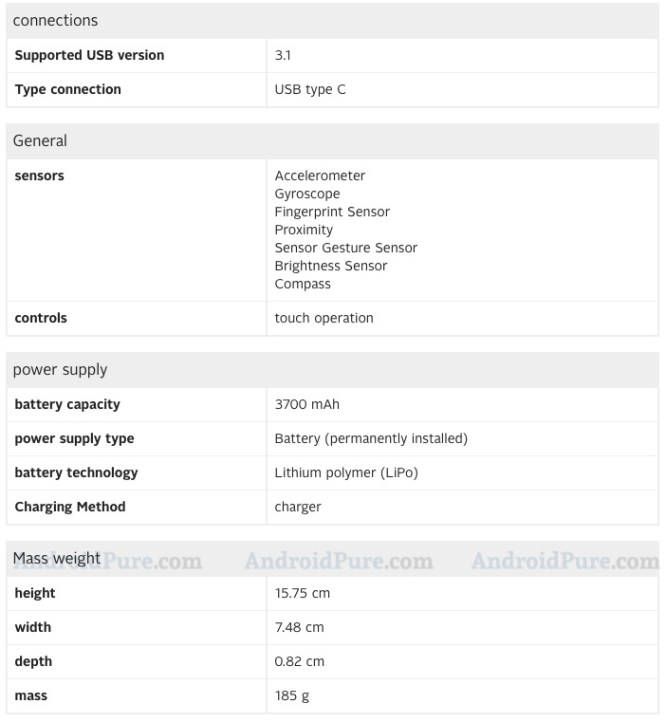Select the "Sensor Gesture Sensor" line

[346, 248]
